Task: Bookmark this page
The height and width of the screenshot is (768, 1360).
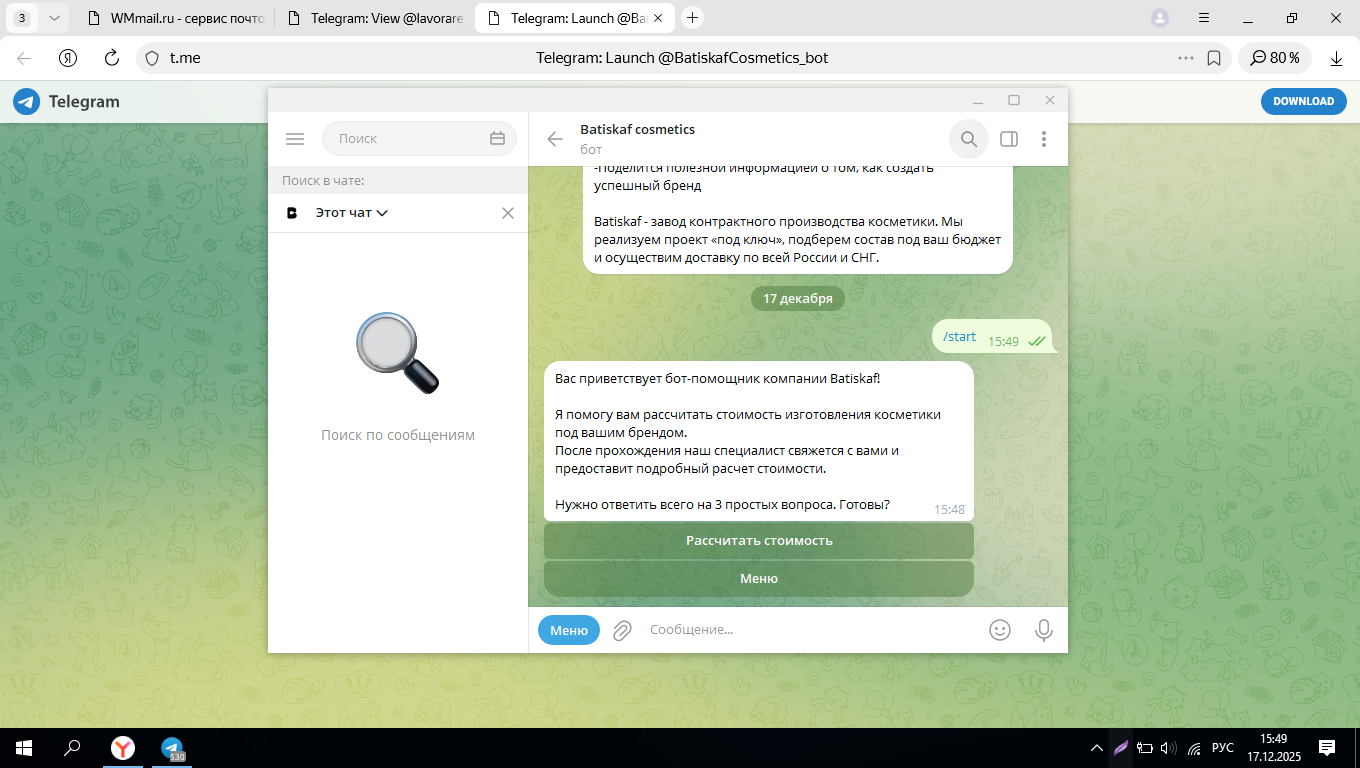Action: 1214,58
